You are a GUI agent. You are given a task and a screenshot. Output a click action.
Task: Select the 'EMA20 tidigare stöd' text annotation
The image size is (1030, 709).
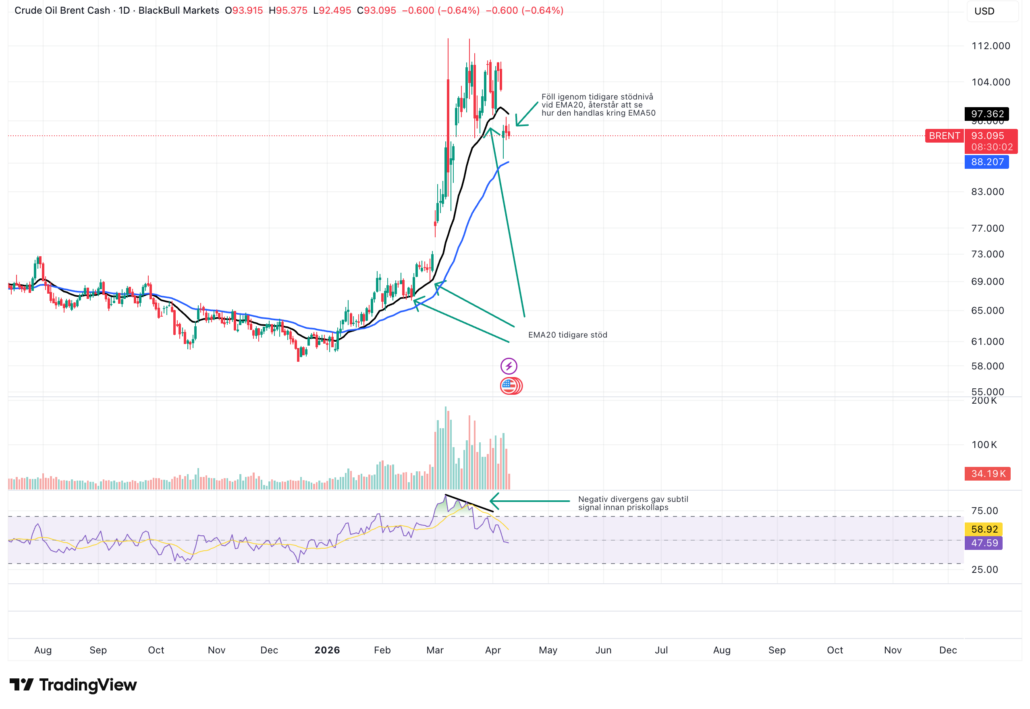point(567,335)
